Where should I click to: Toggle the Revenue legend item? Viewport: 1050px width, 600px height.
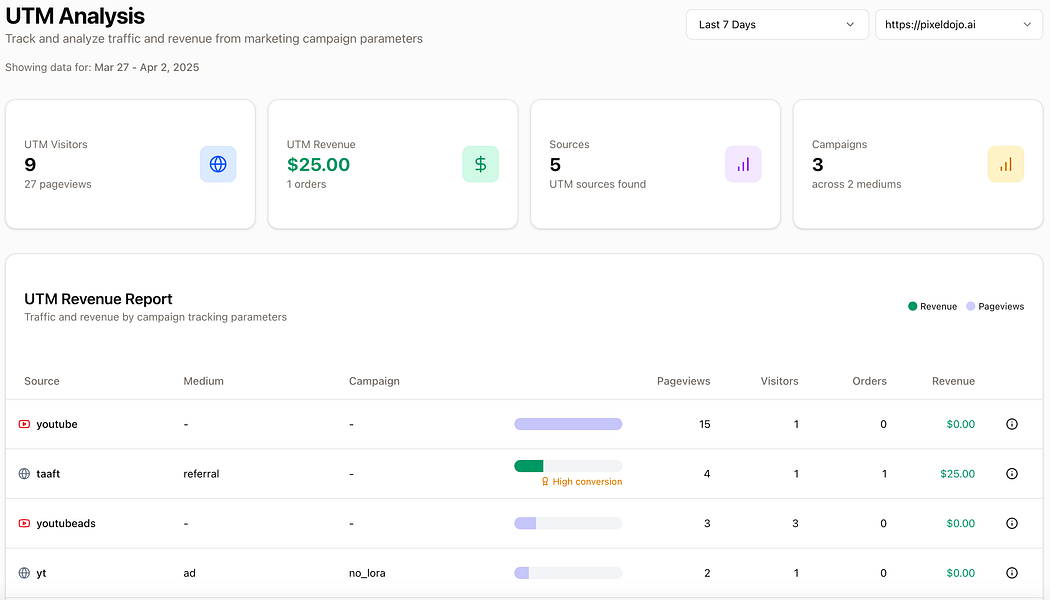pyautogui.click(x=933, y=306)
